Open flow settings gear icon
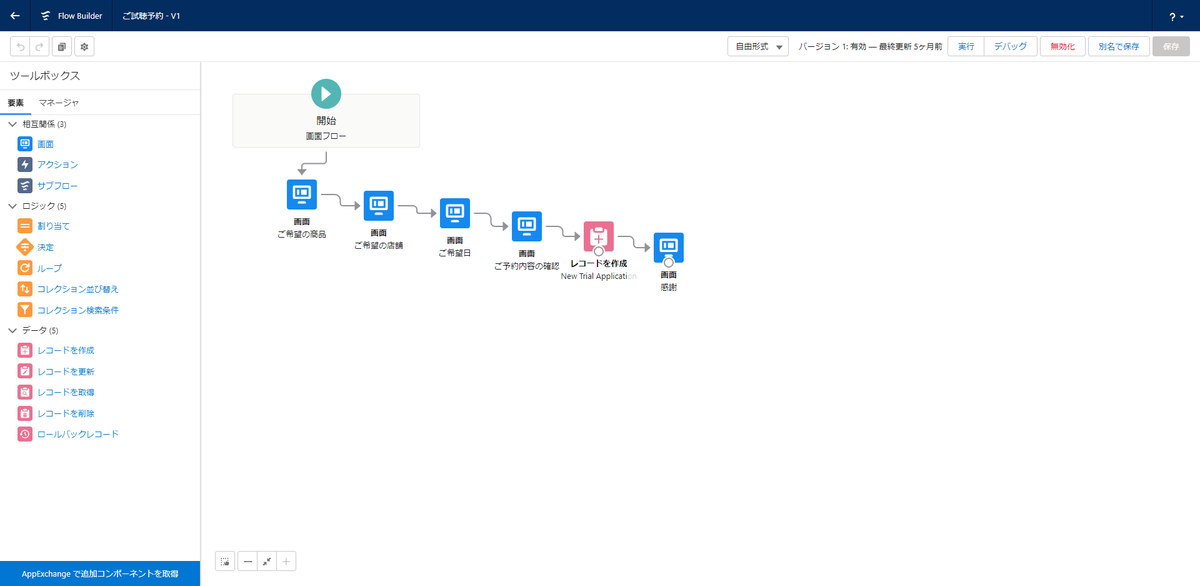This screenshot has height=586, width=1200. [84, 47]
